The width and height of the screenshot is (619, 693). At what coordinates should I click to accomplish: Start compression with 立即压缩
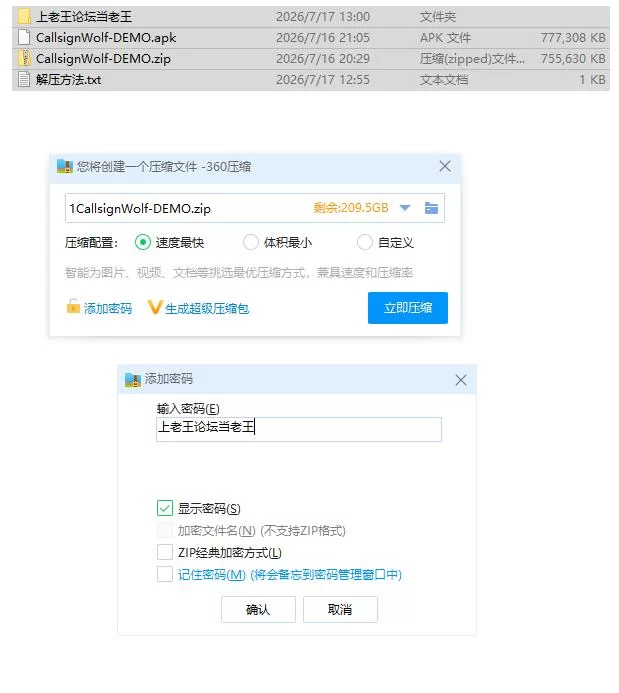408,308
